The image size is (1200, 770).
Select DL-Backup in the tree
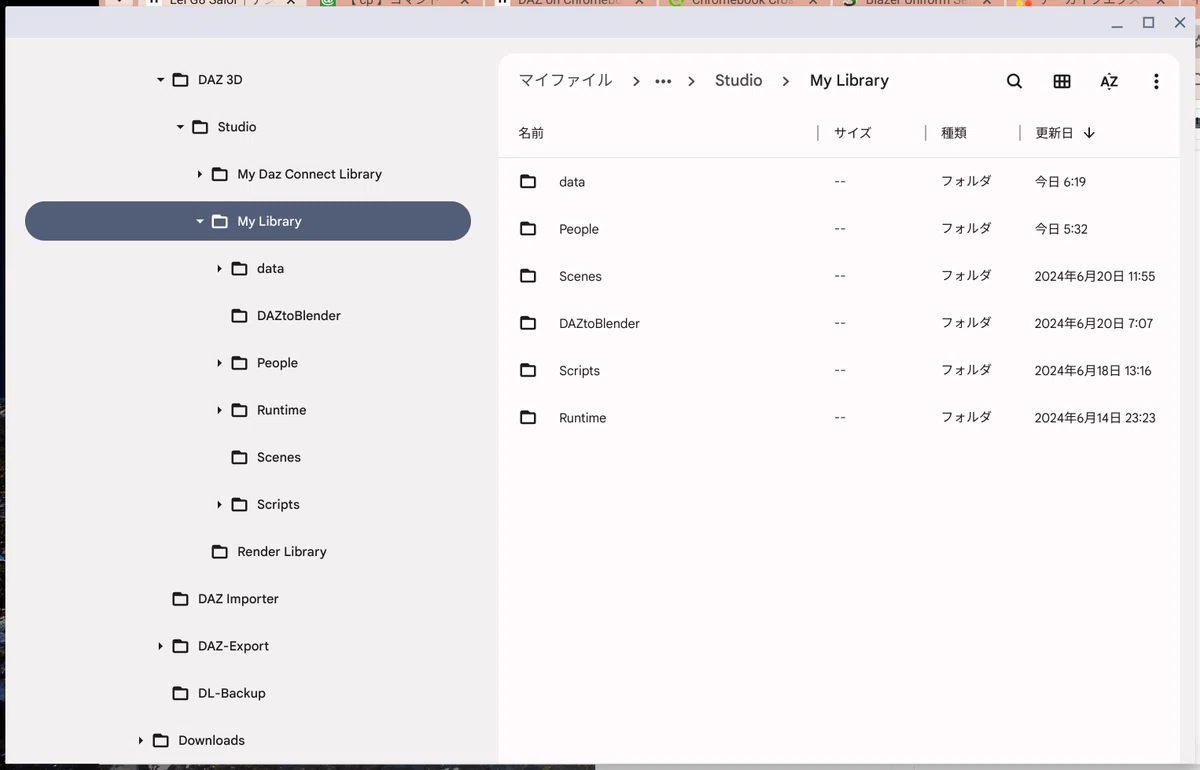click(231, 693)
